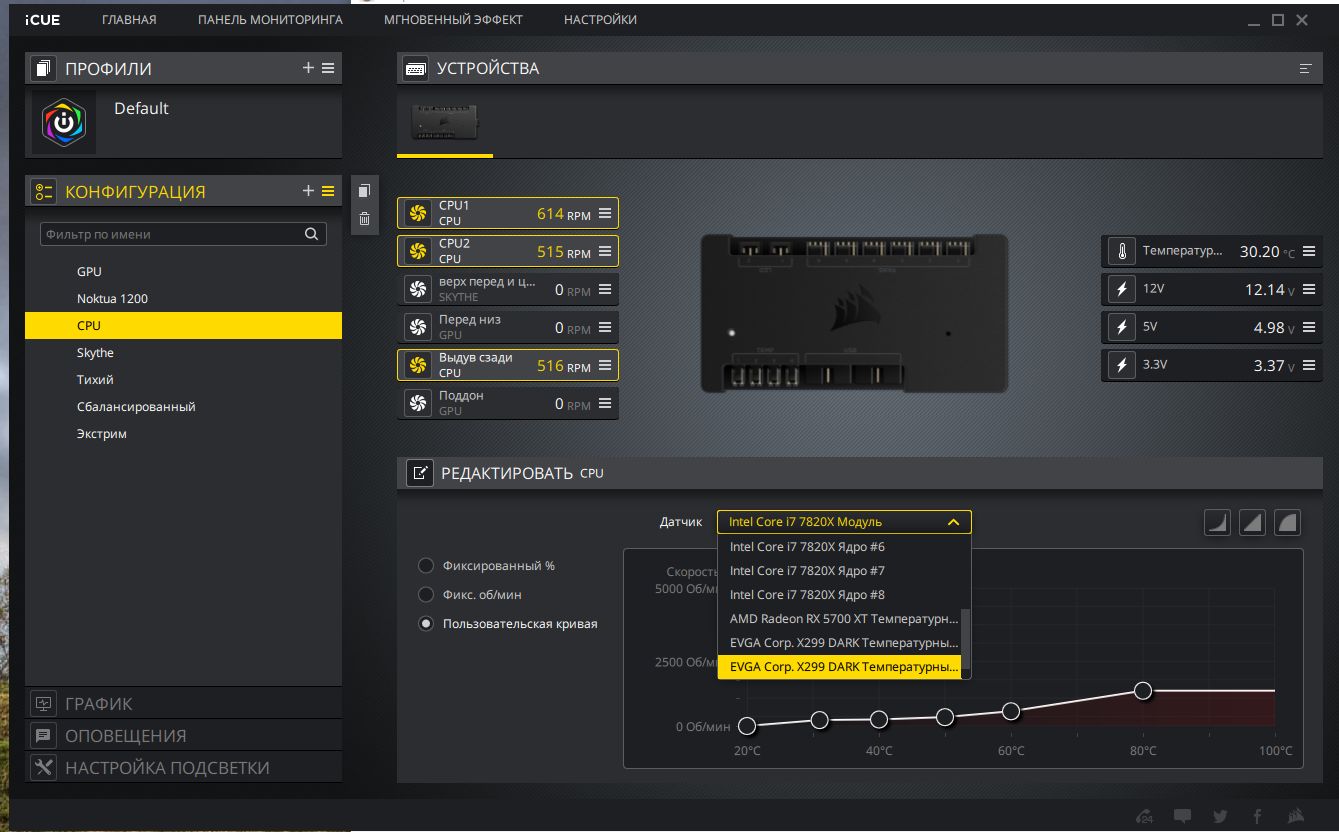Click the search magnifier in the filter box
This screenshot has height=832, width=1339.
[x=312, y=234]
